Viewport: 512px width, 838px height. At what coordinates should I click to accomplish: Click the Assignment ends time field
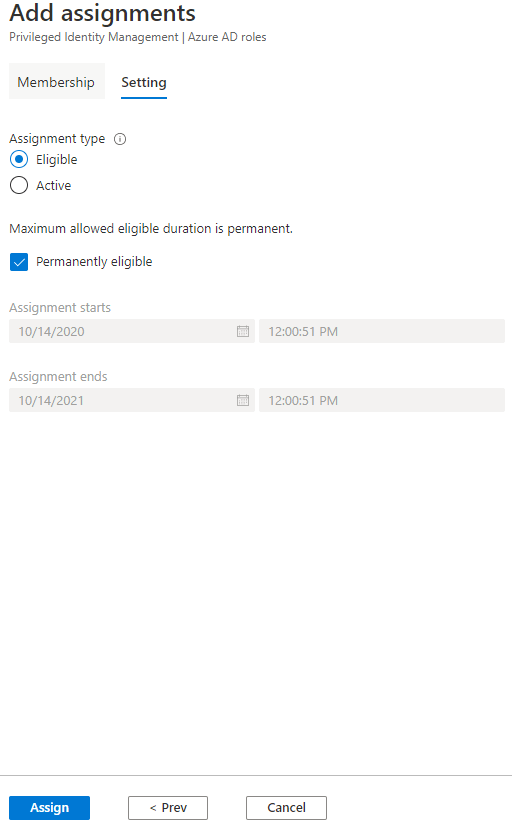(x=382, y=400)
